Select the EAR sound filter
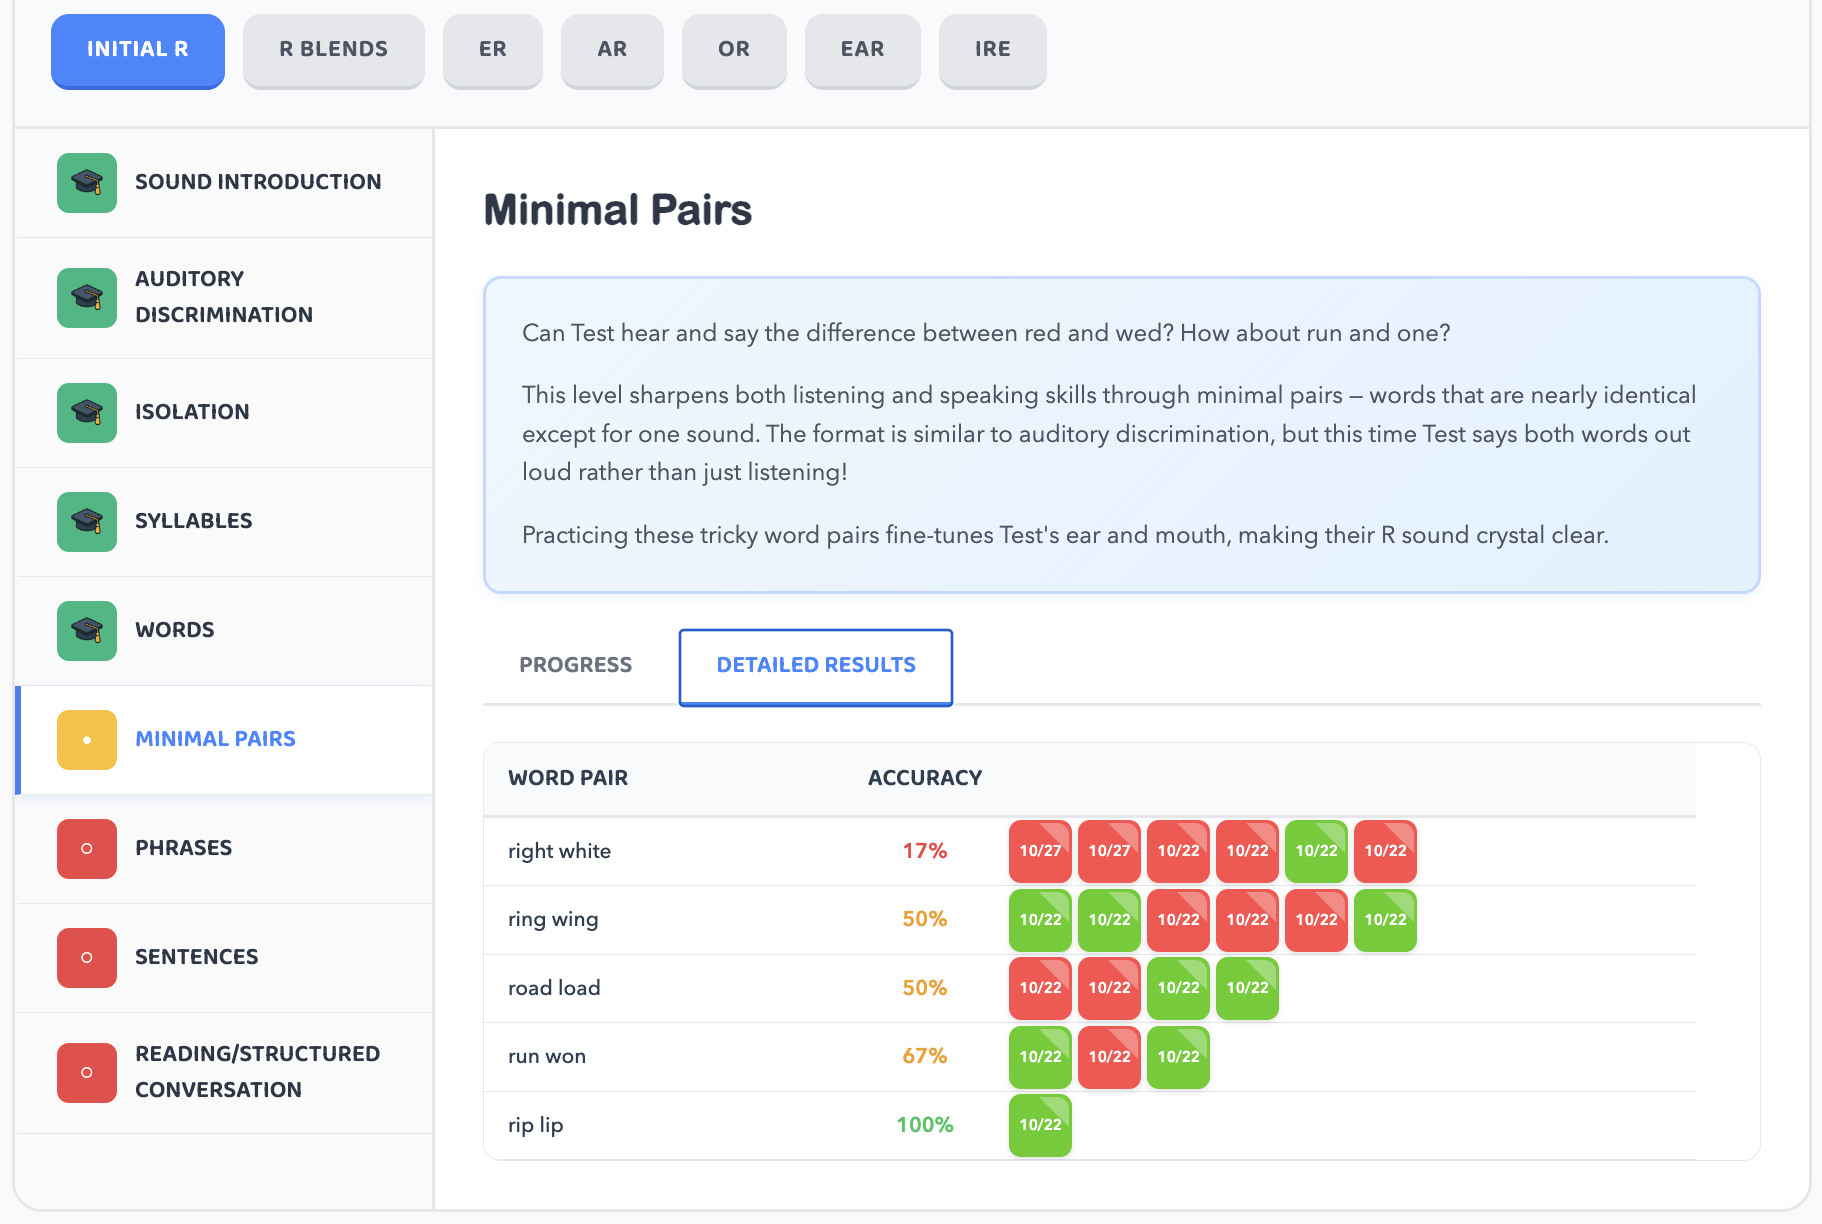Screen dimensions: 1822x1224 point(862,49)
